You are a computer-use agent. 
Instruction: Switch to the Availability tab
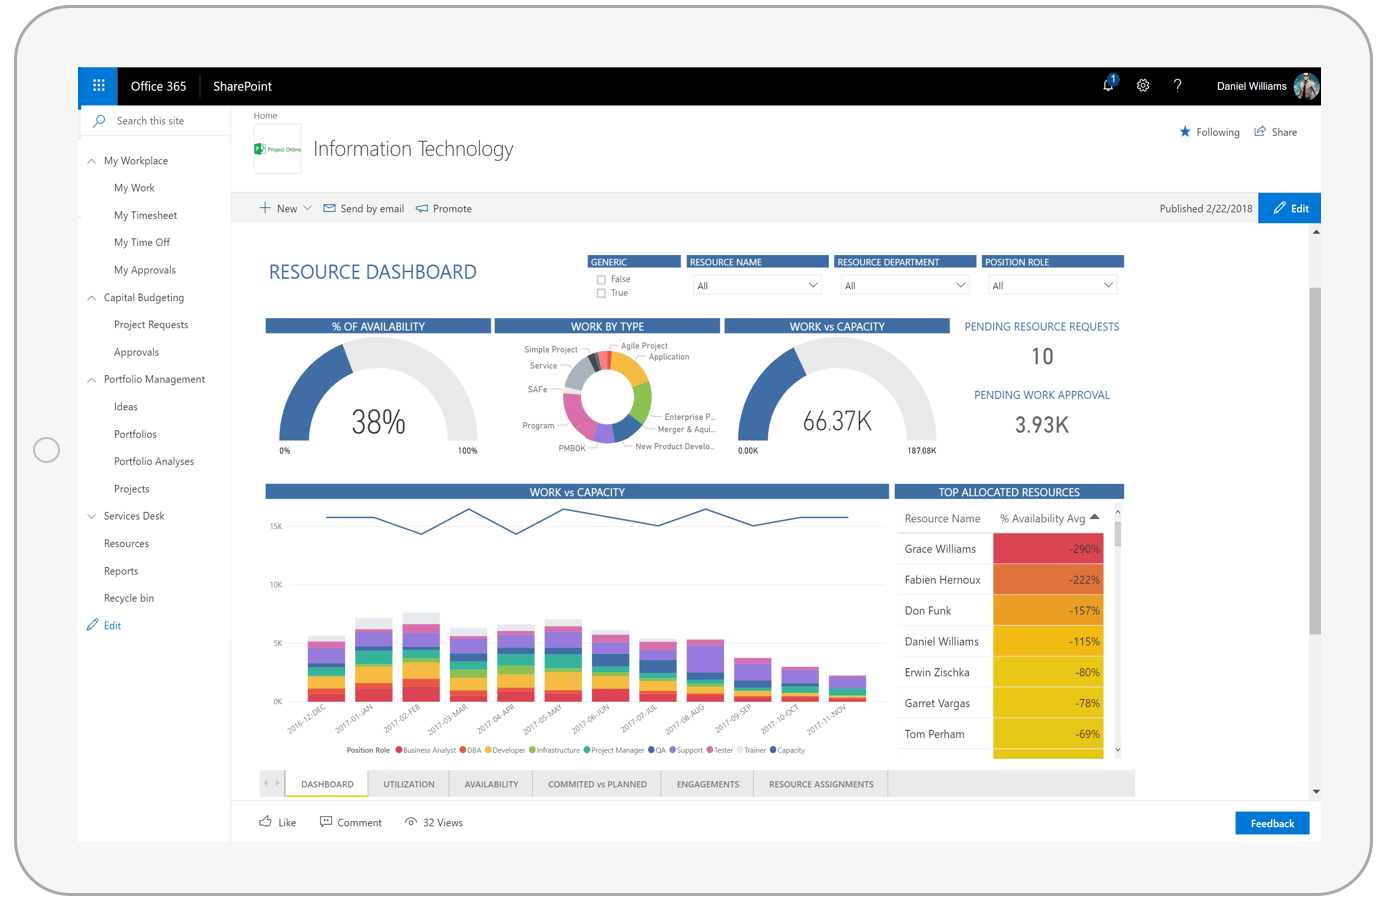click(x=491, y=784)
